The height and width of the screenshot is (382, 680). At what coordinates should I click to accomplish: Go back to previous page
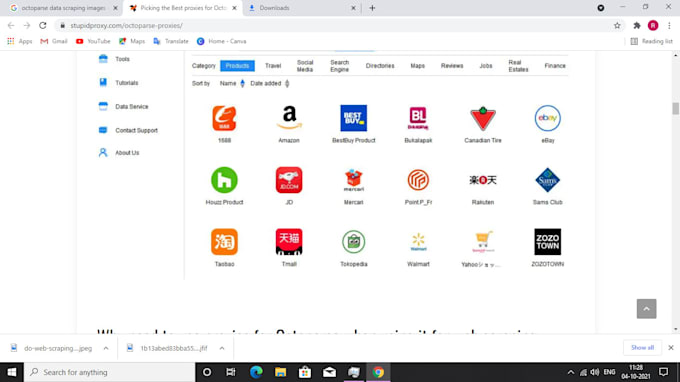click(11, 26)
